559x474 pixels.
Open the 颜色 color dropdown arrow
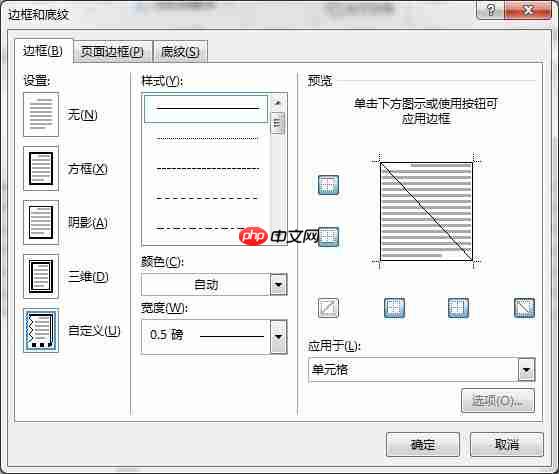[x=279, y=284]
